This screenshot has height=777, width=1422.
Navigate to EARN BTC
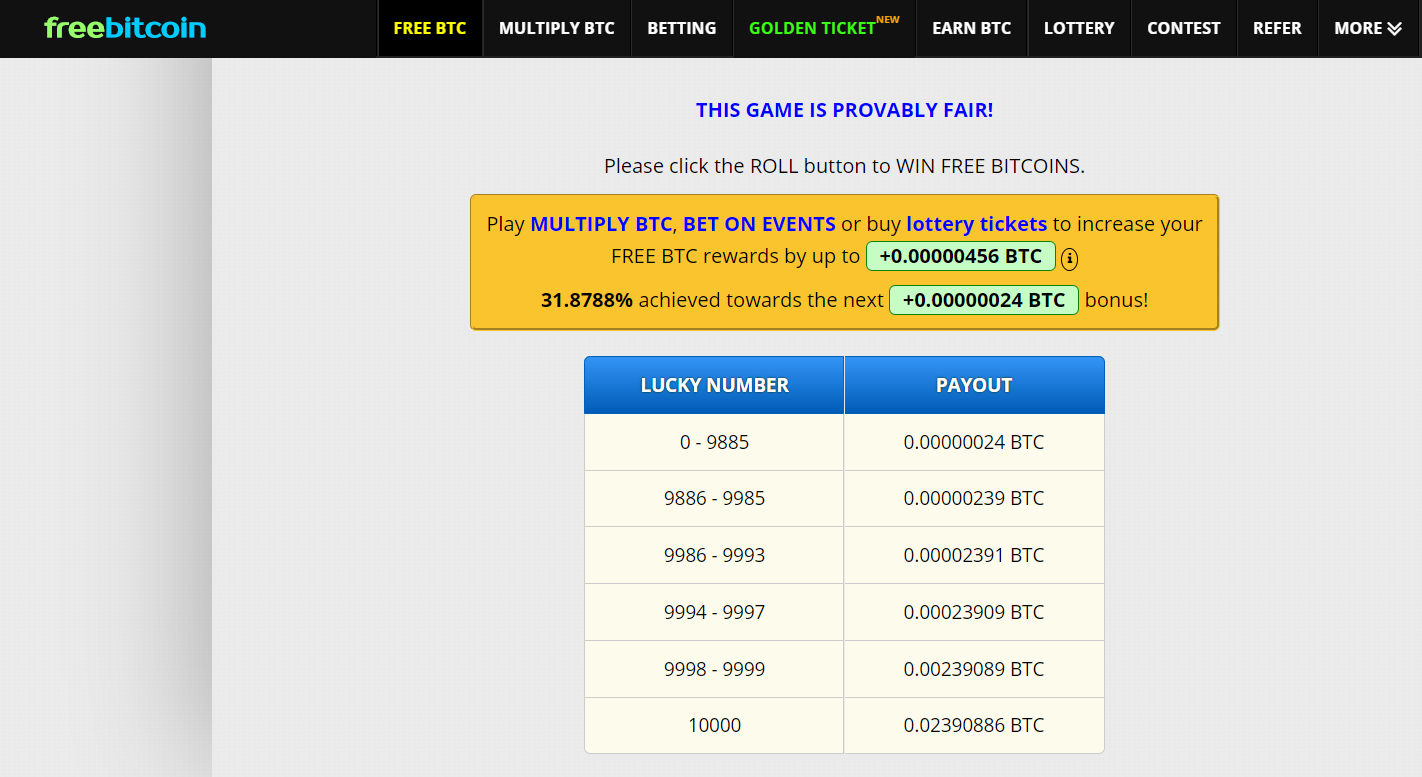coord(972,28)
